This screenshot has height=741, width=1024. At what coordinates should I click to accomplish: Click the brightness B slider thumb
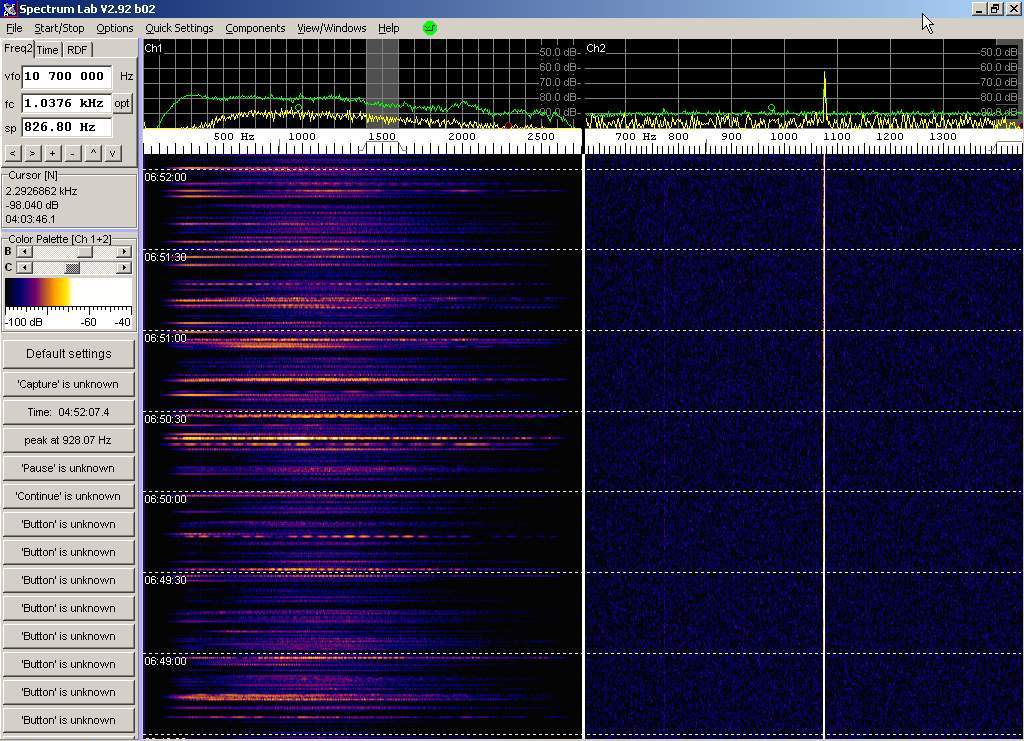coord(85,252)
